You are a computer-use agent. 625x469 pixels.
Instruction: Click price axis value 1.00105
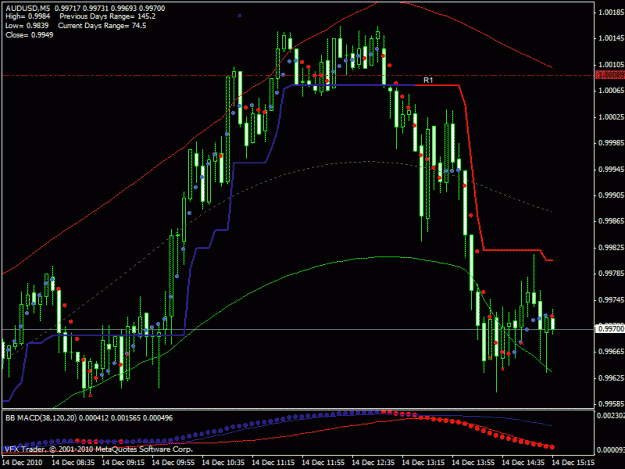click(x=611, y=65)
